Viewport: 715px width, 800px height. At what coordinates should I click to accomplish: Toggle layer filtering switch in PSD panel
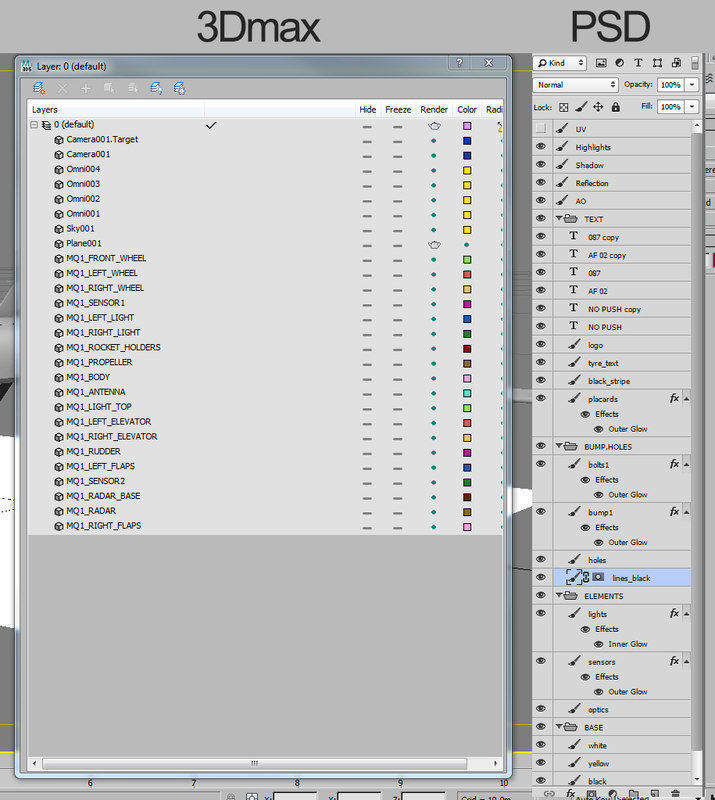click(x=695, y=63)
